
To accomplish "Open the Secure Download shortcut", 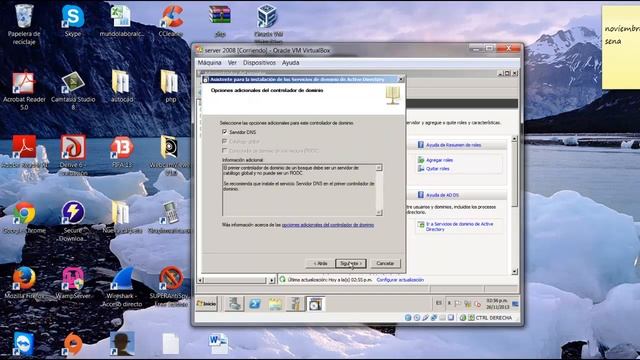I will click(73, 220).
